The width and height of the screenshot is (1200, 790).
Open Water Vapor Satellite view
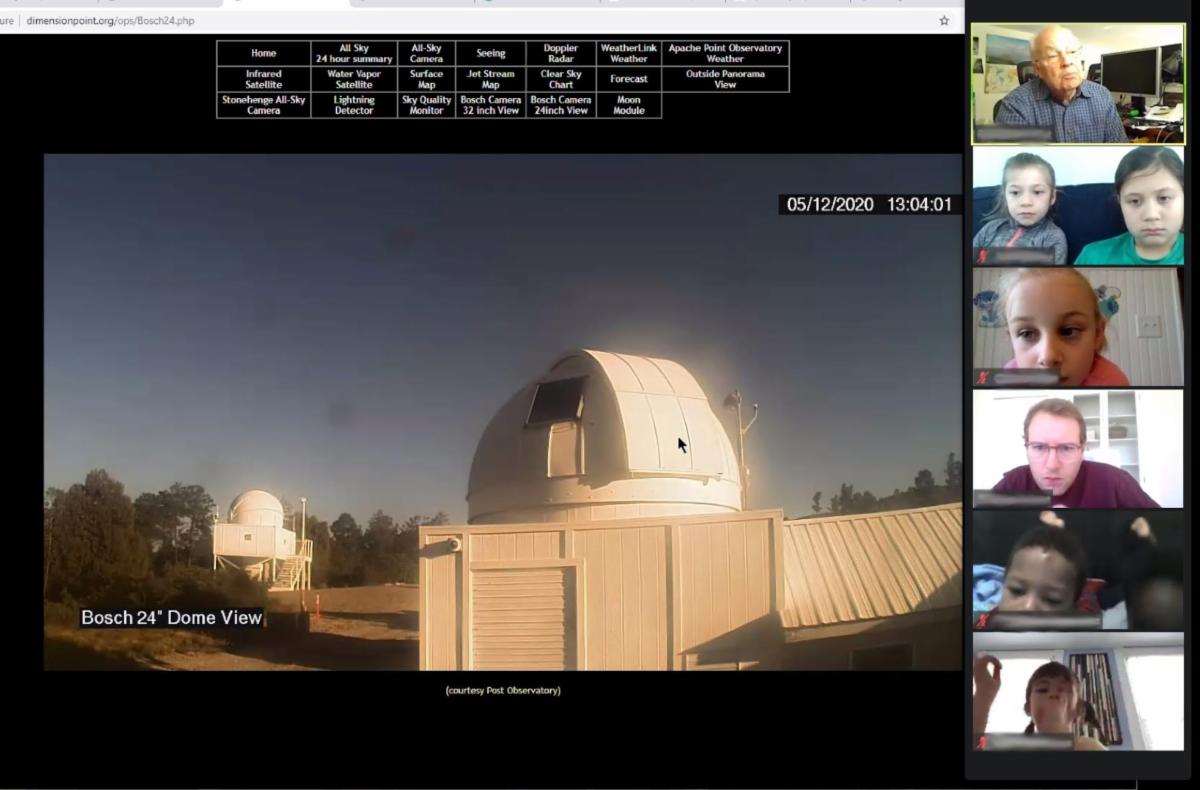click(x=354, y=79)
